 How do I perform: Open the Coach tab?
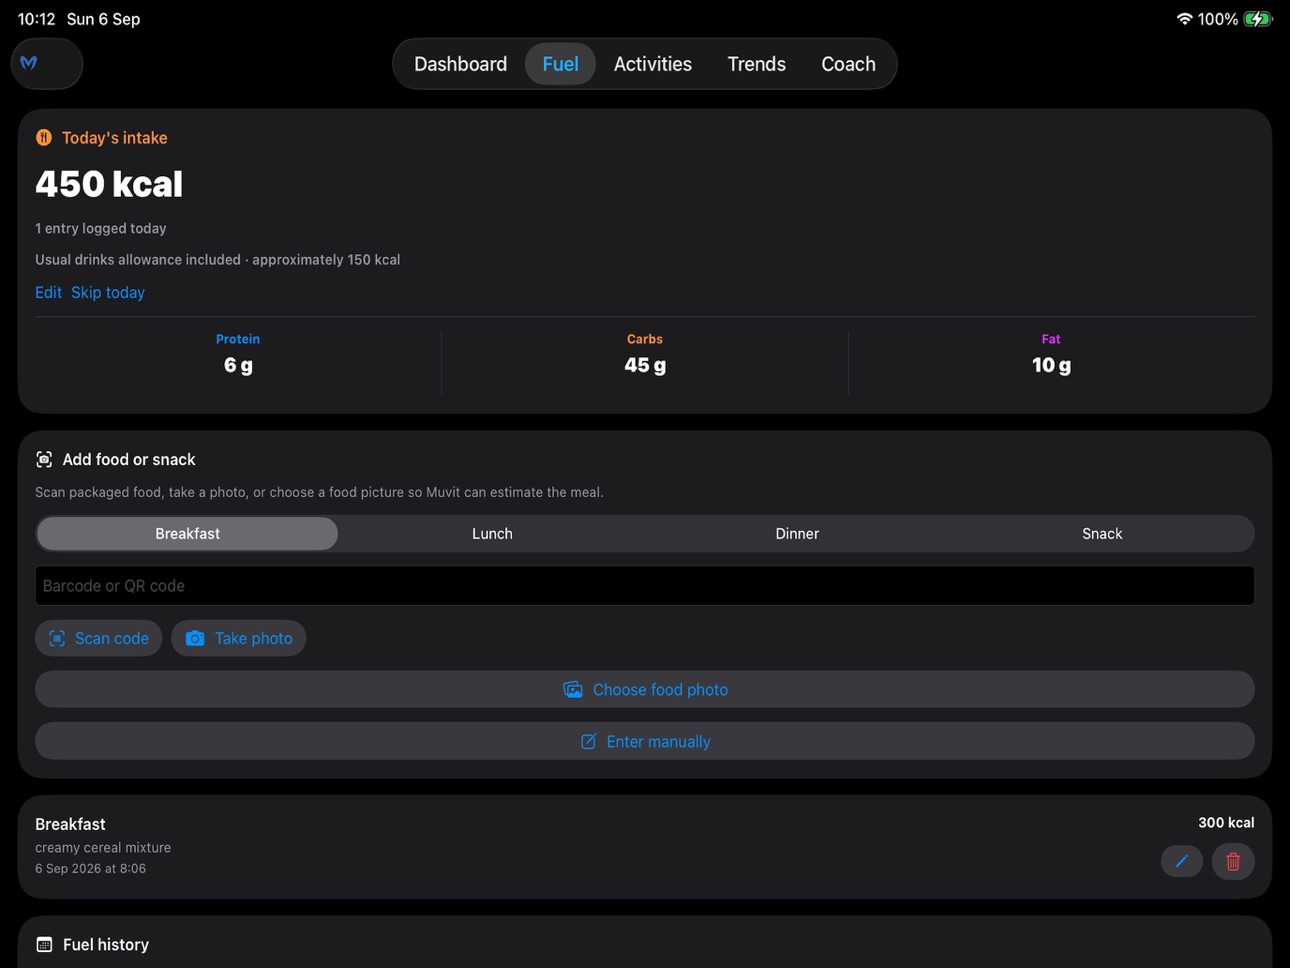click(x=848, y=64)
